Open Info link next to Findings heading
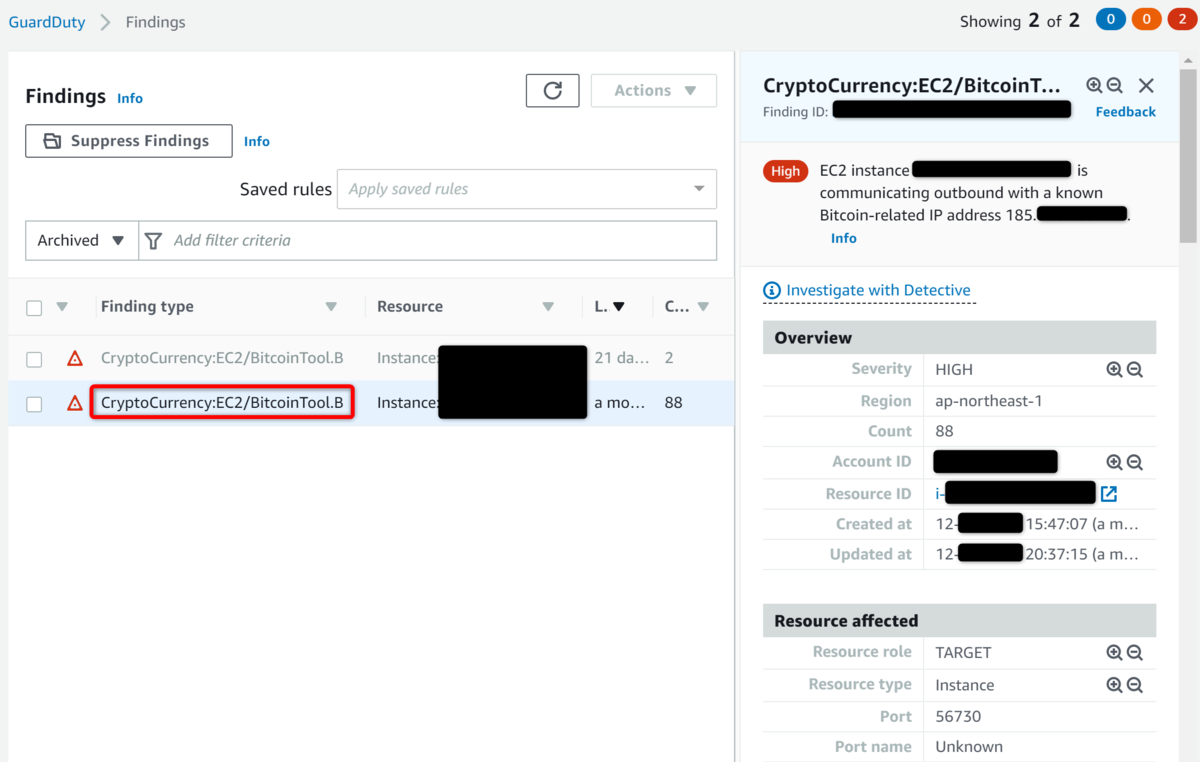Screen dimensions: 1200x762 pos(130,98)
